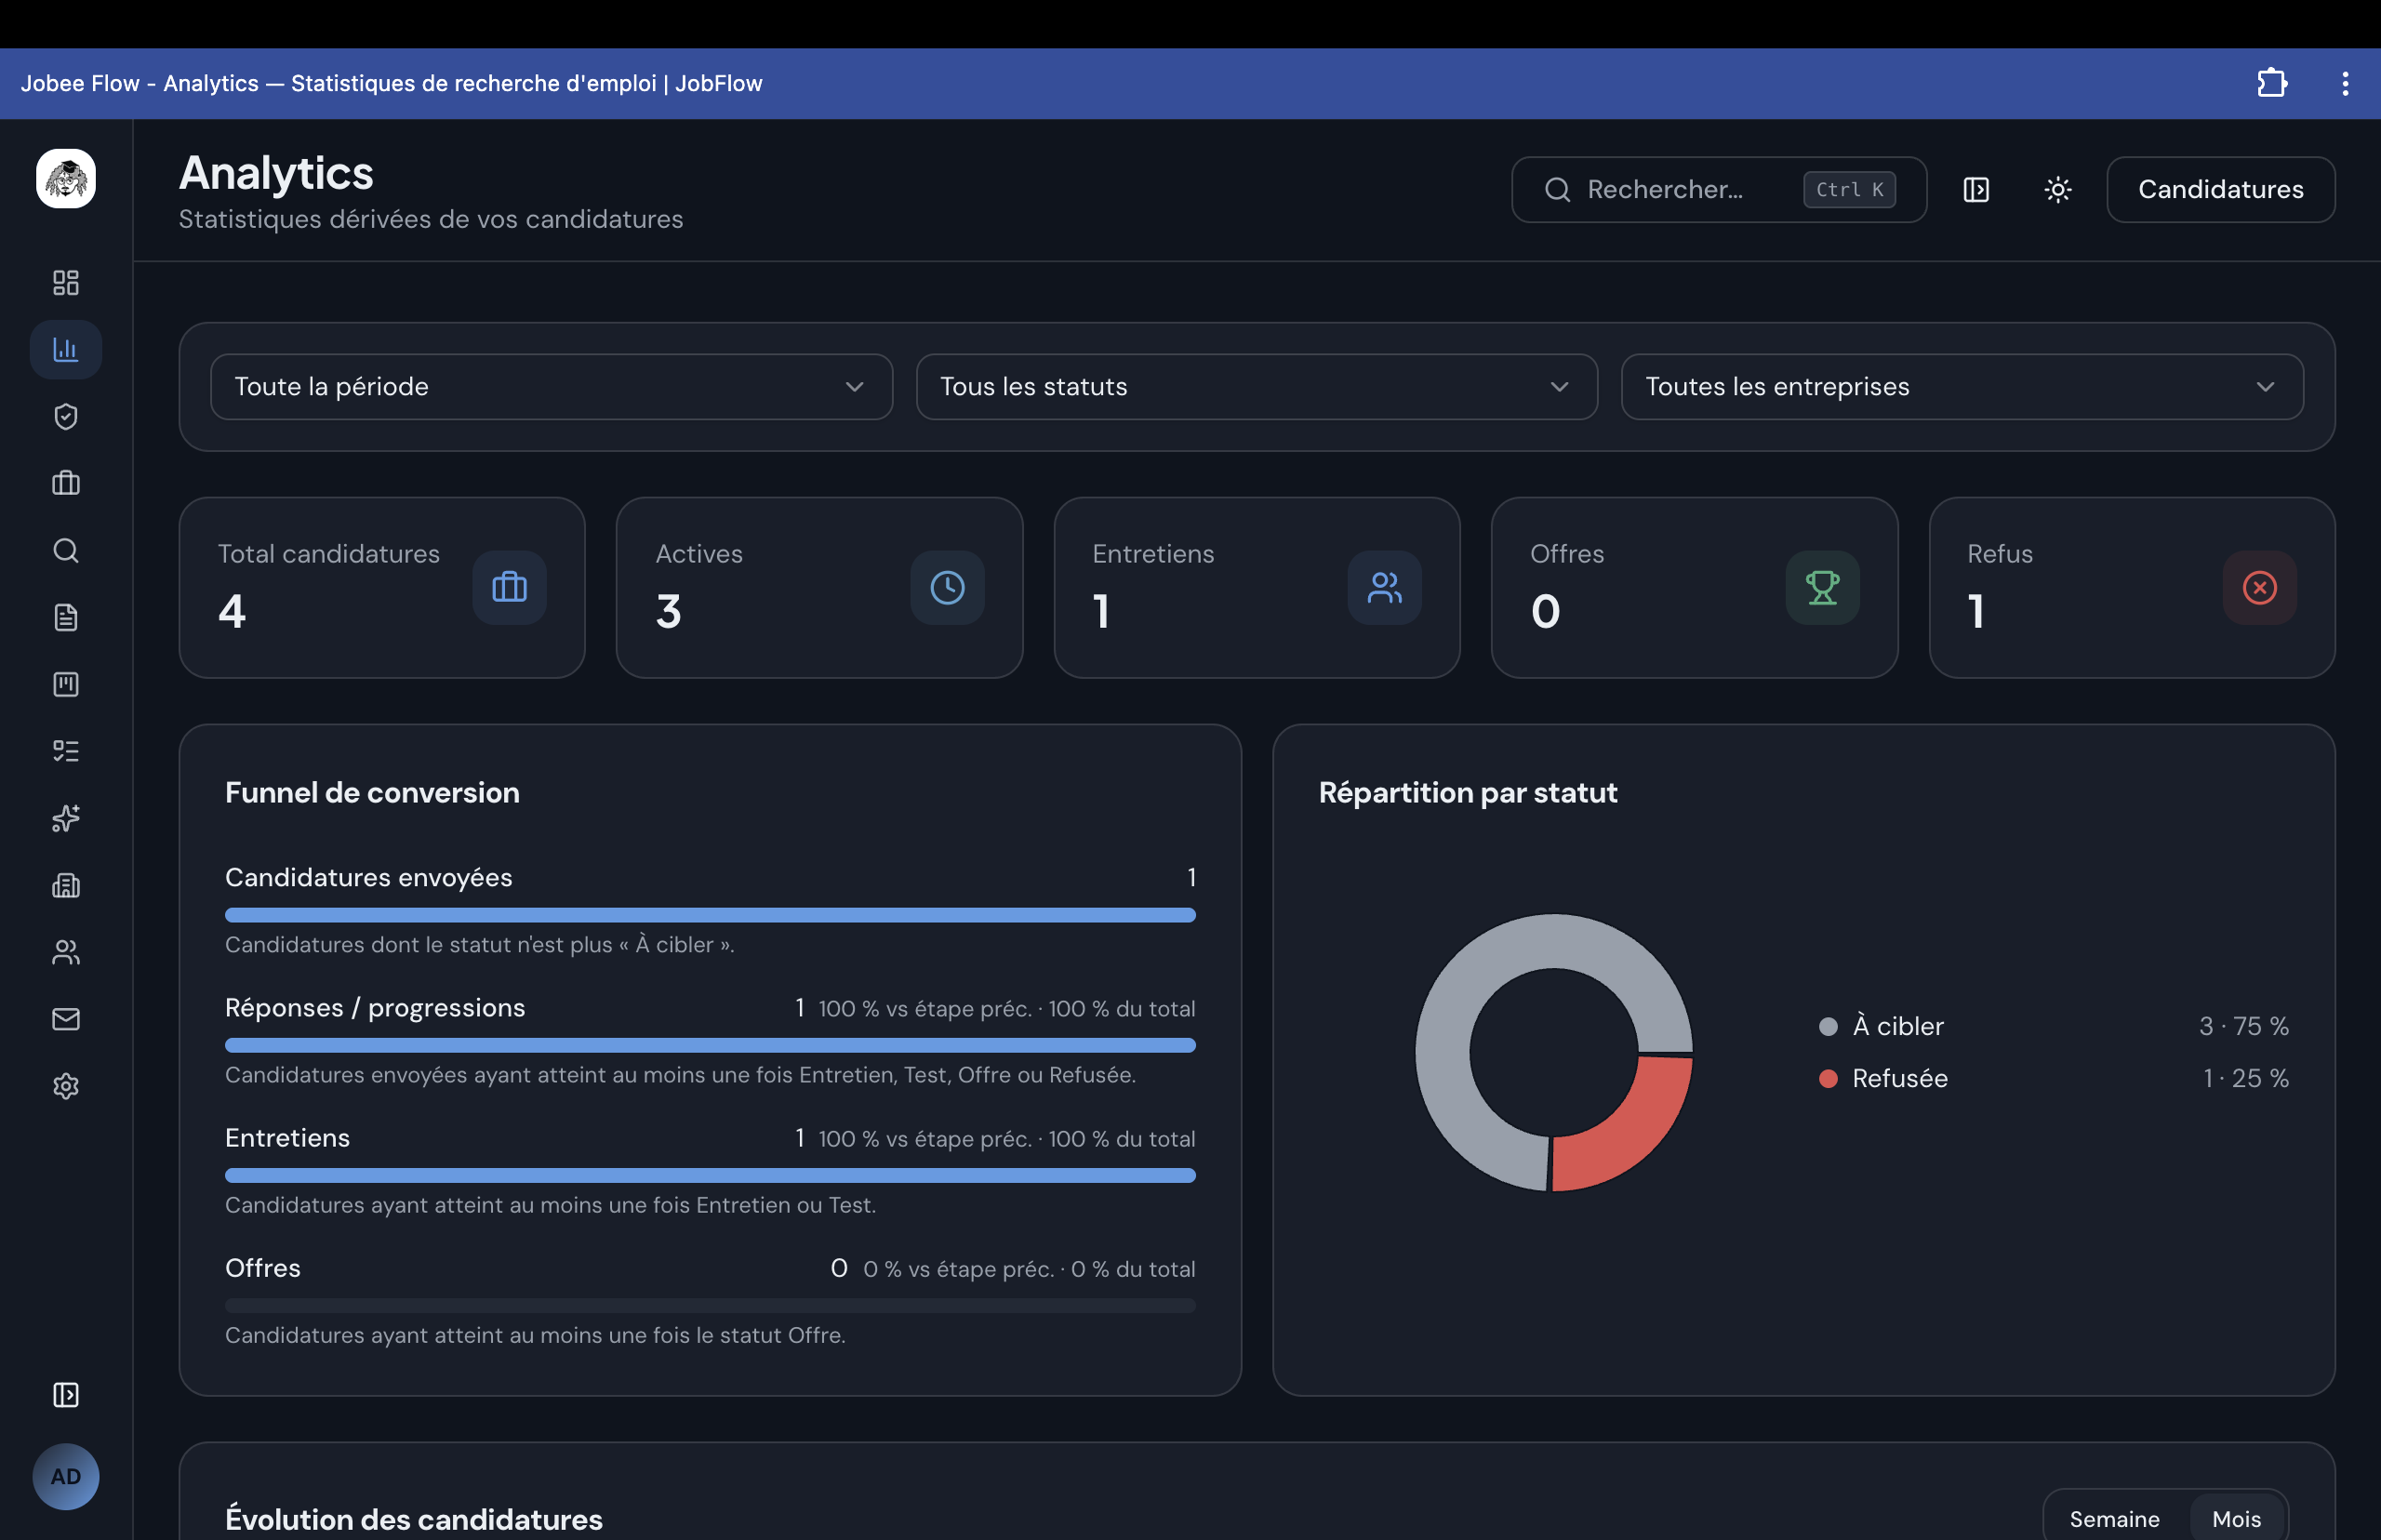2381x1540 pixels.
Task: Open the Toute la période dropdown
Action: (551, 387)
